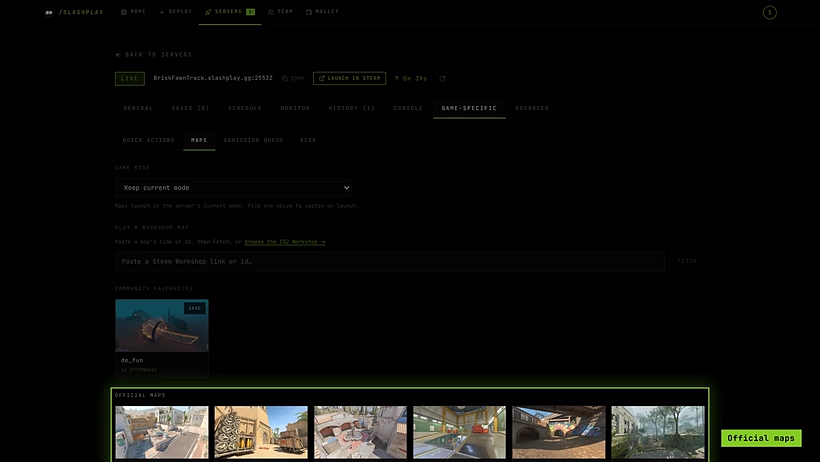
Task: Open the Advanced tab
Action: [x=532, y=108]
